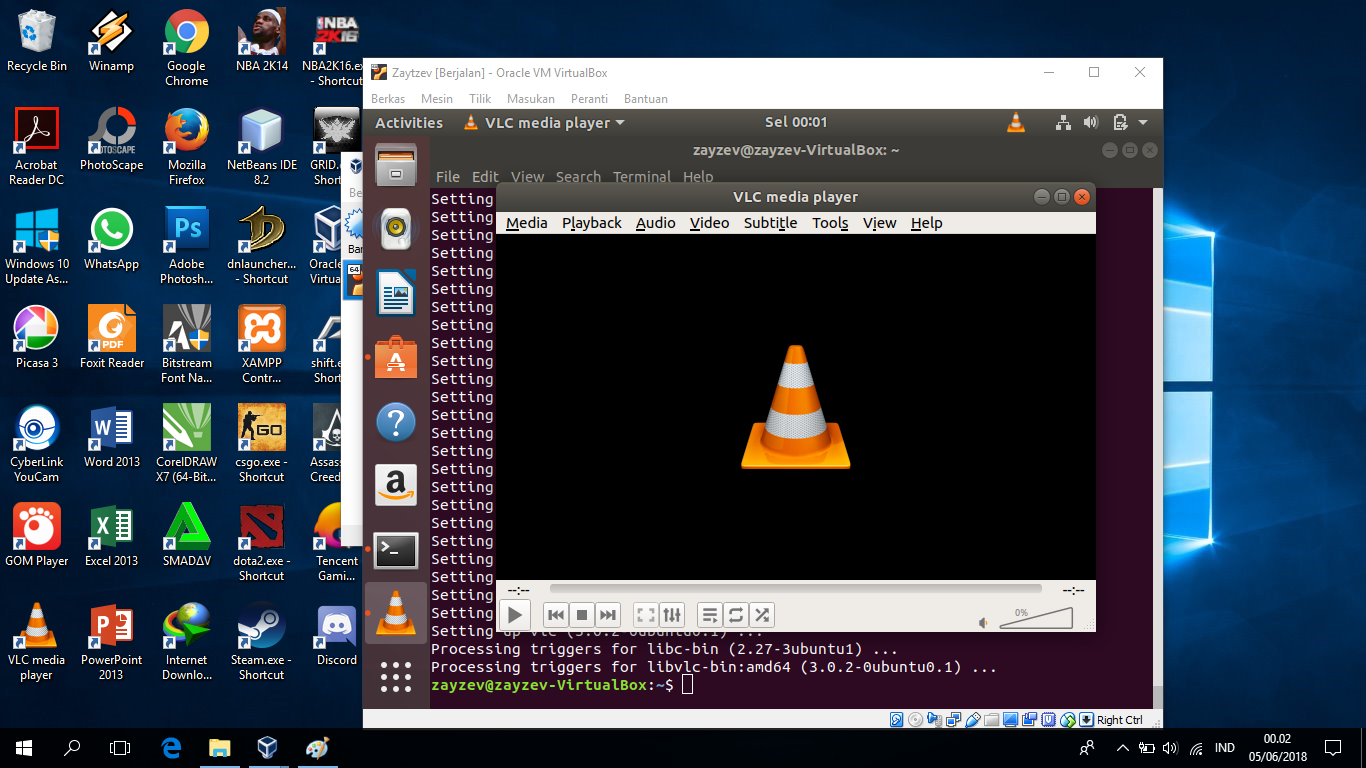
Task: Open Windows Action Center notifications
Action: click(x=1332, y=747)
